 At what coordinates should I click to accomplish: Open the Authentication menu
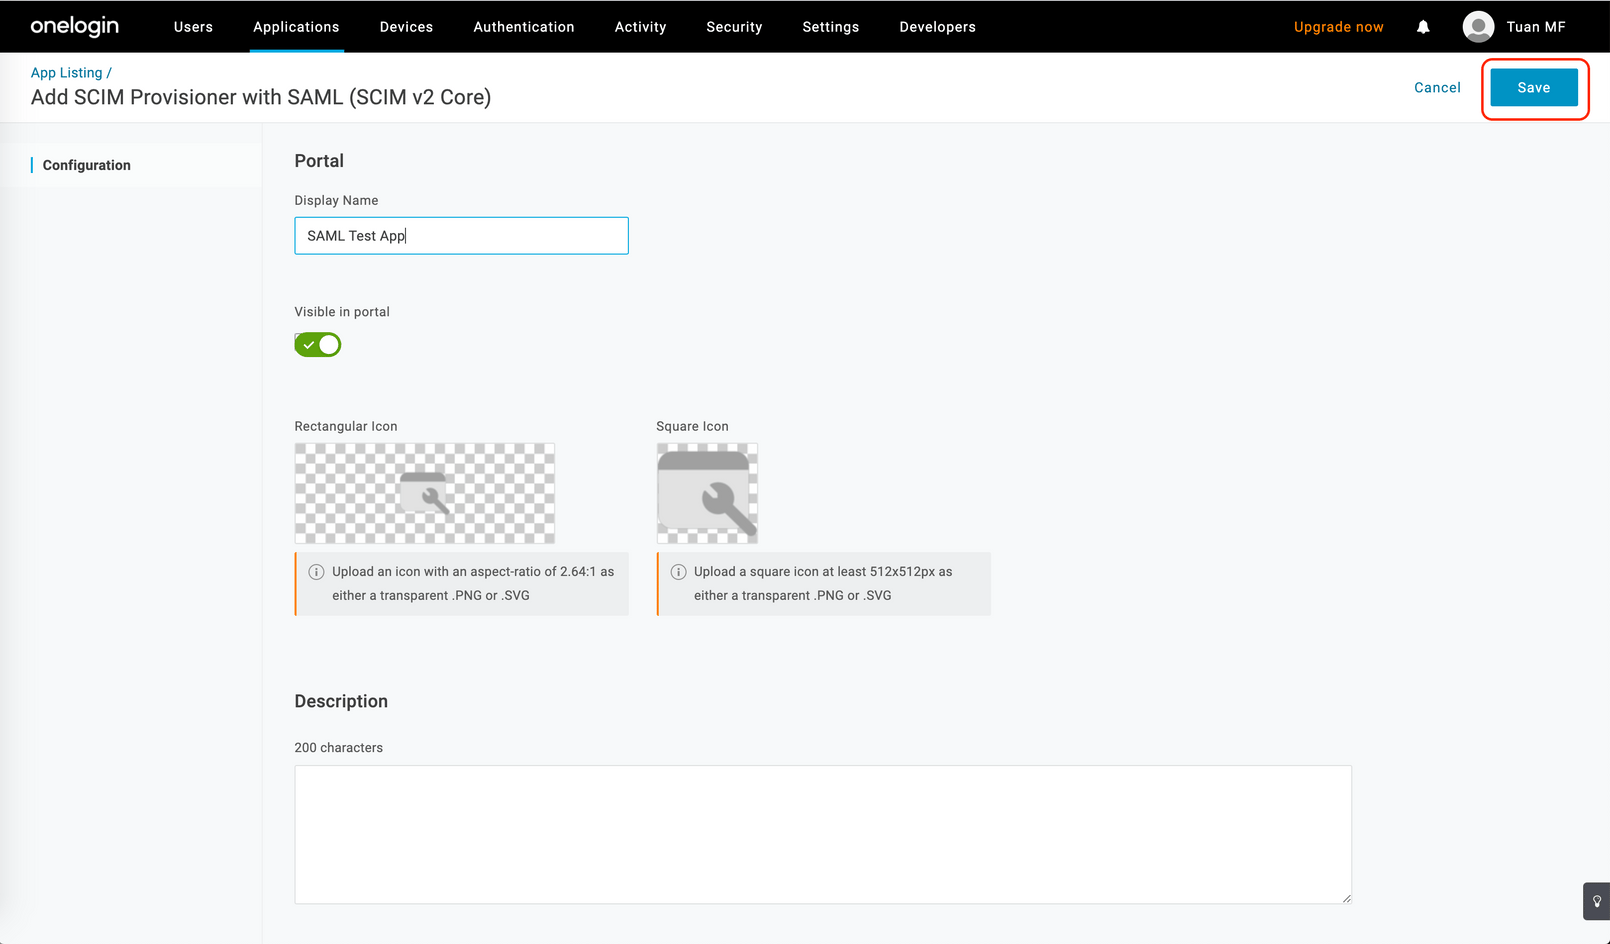pyautogui.click(x=524, y=27)
